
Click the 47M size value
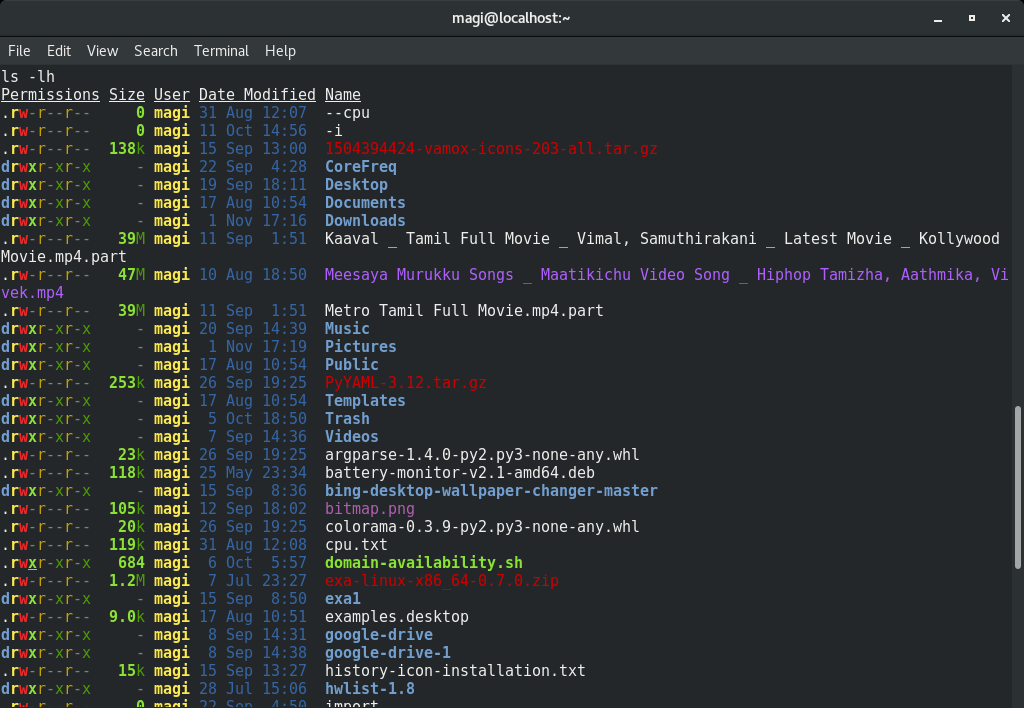131,275
